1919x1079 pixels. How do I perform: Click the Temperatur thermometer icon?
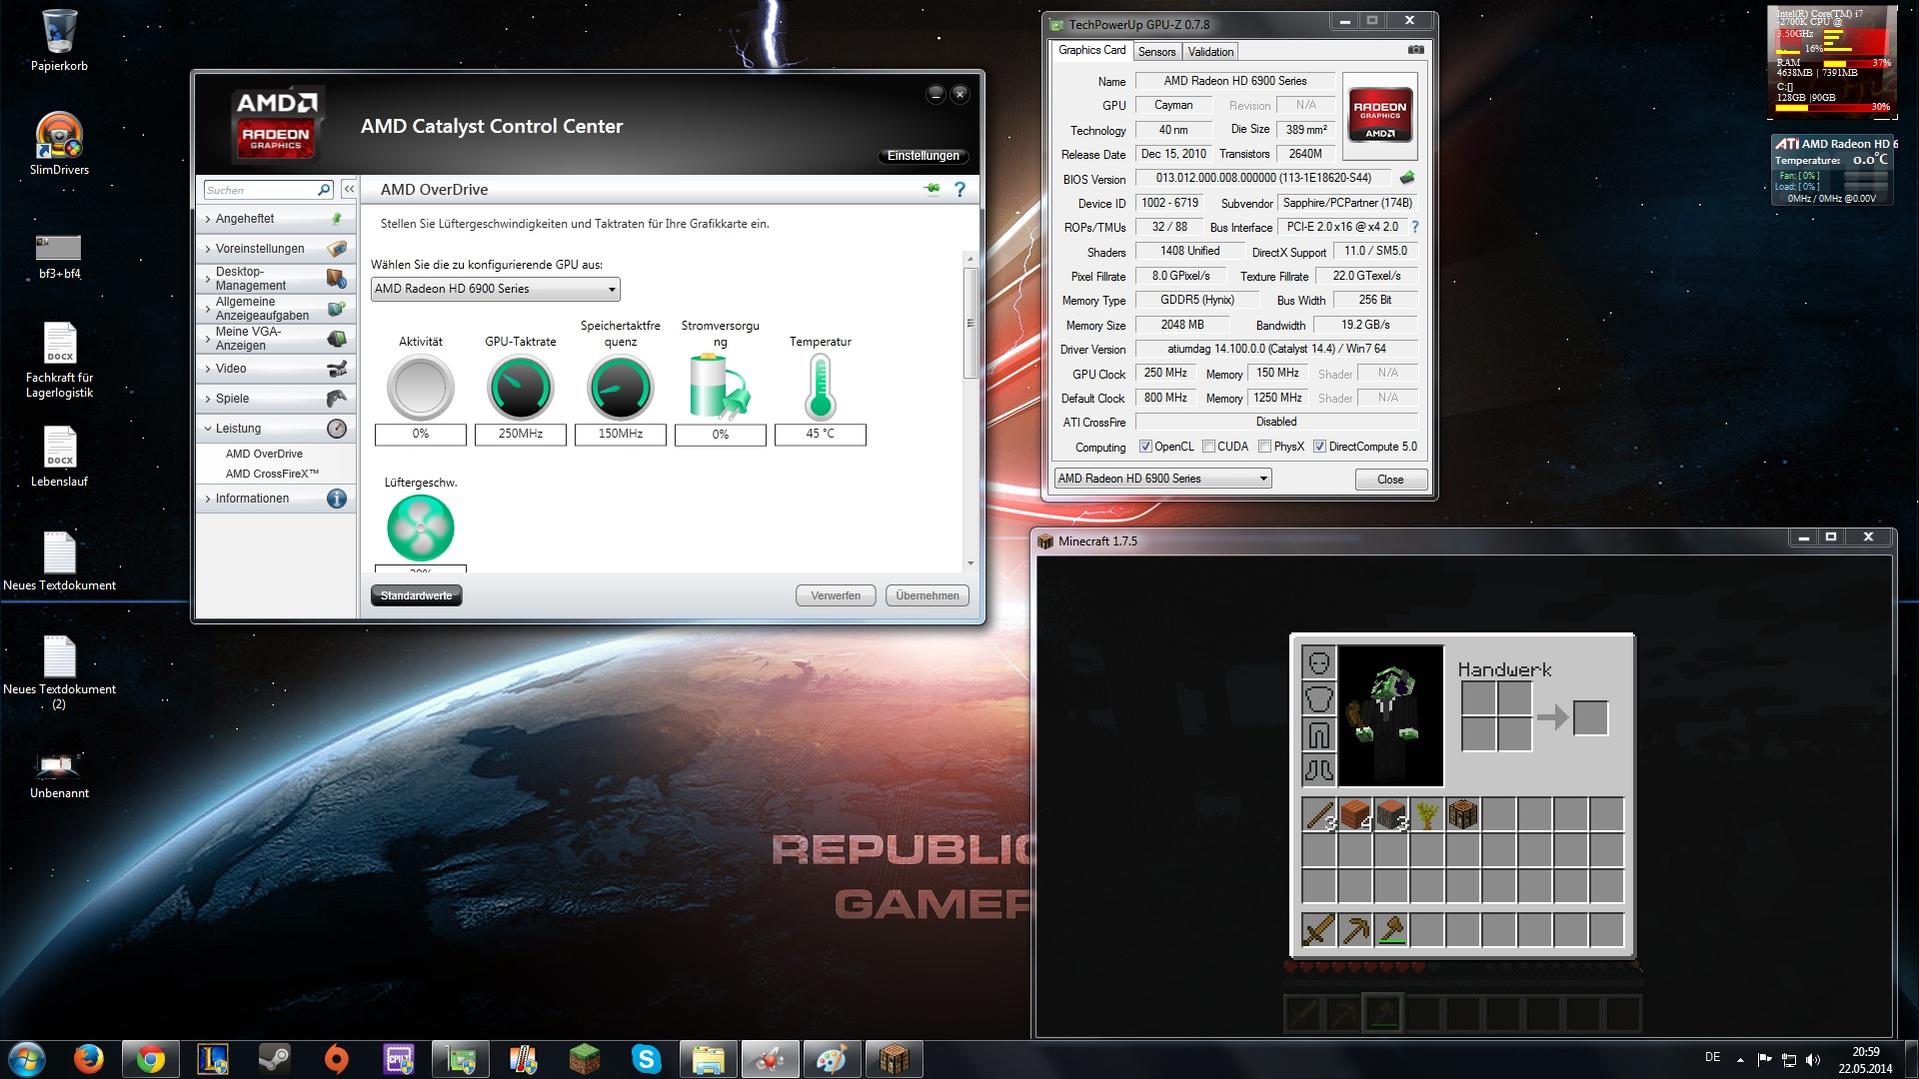click(820, 387)
